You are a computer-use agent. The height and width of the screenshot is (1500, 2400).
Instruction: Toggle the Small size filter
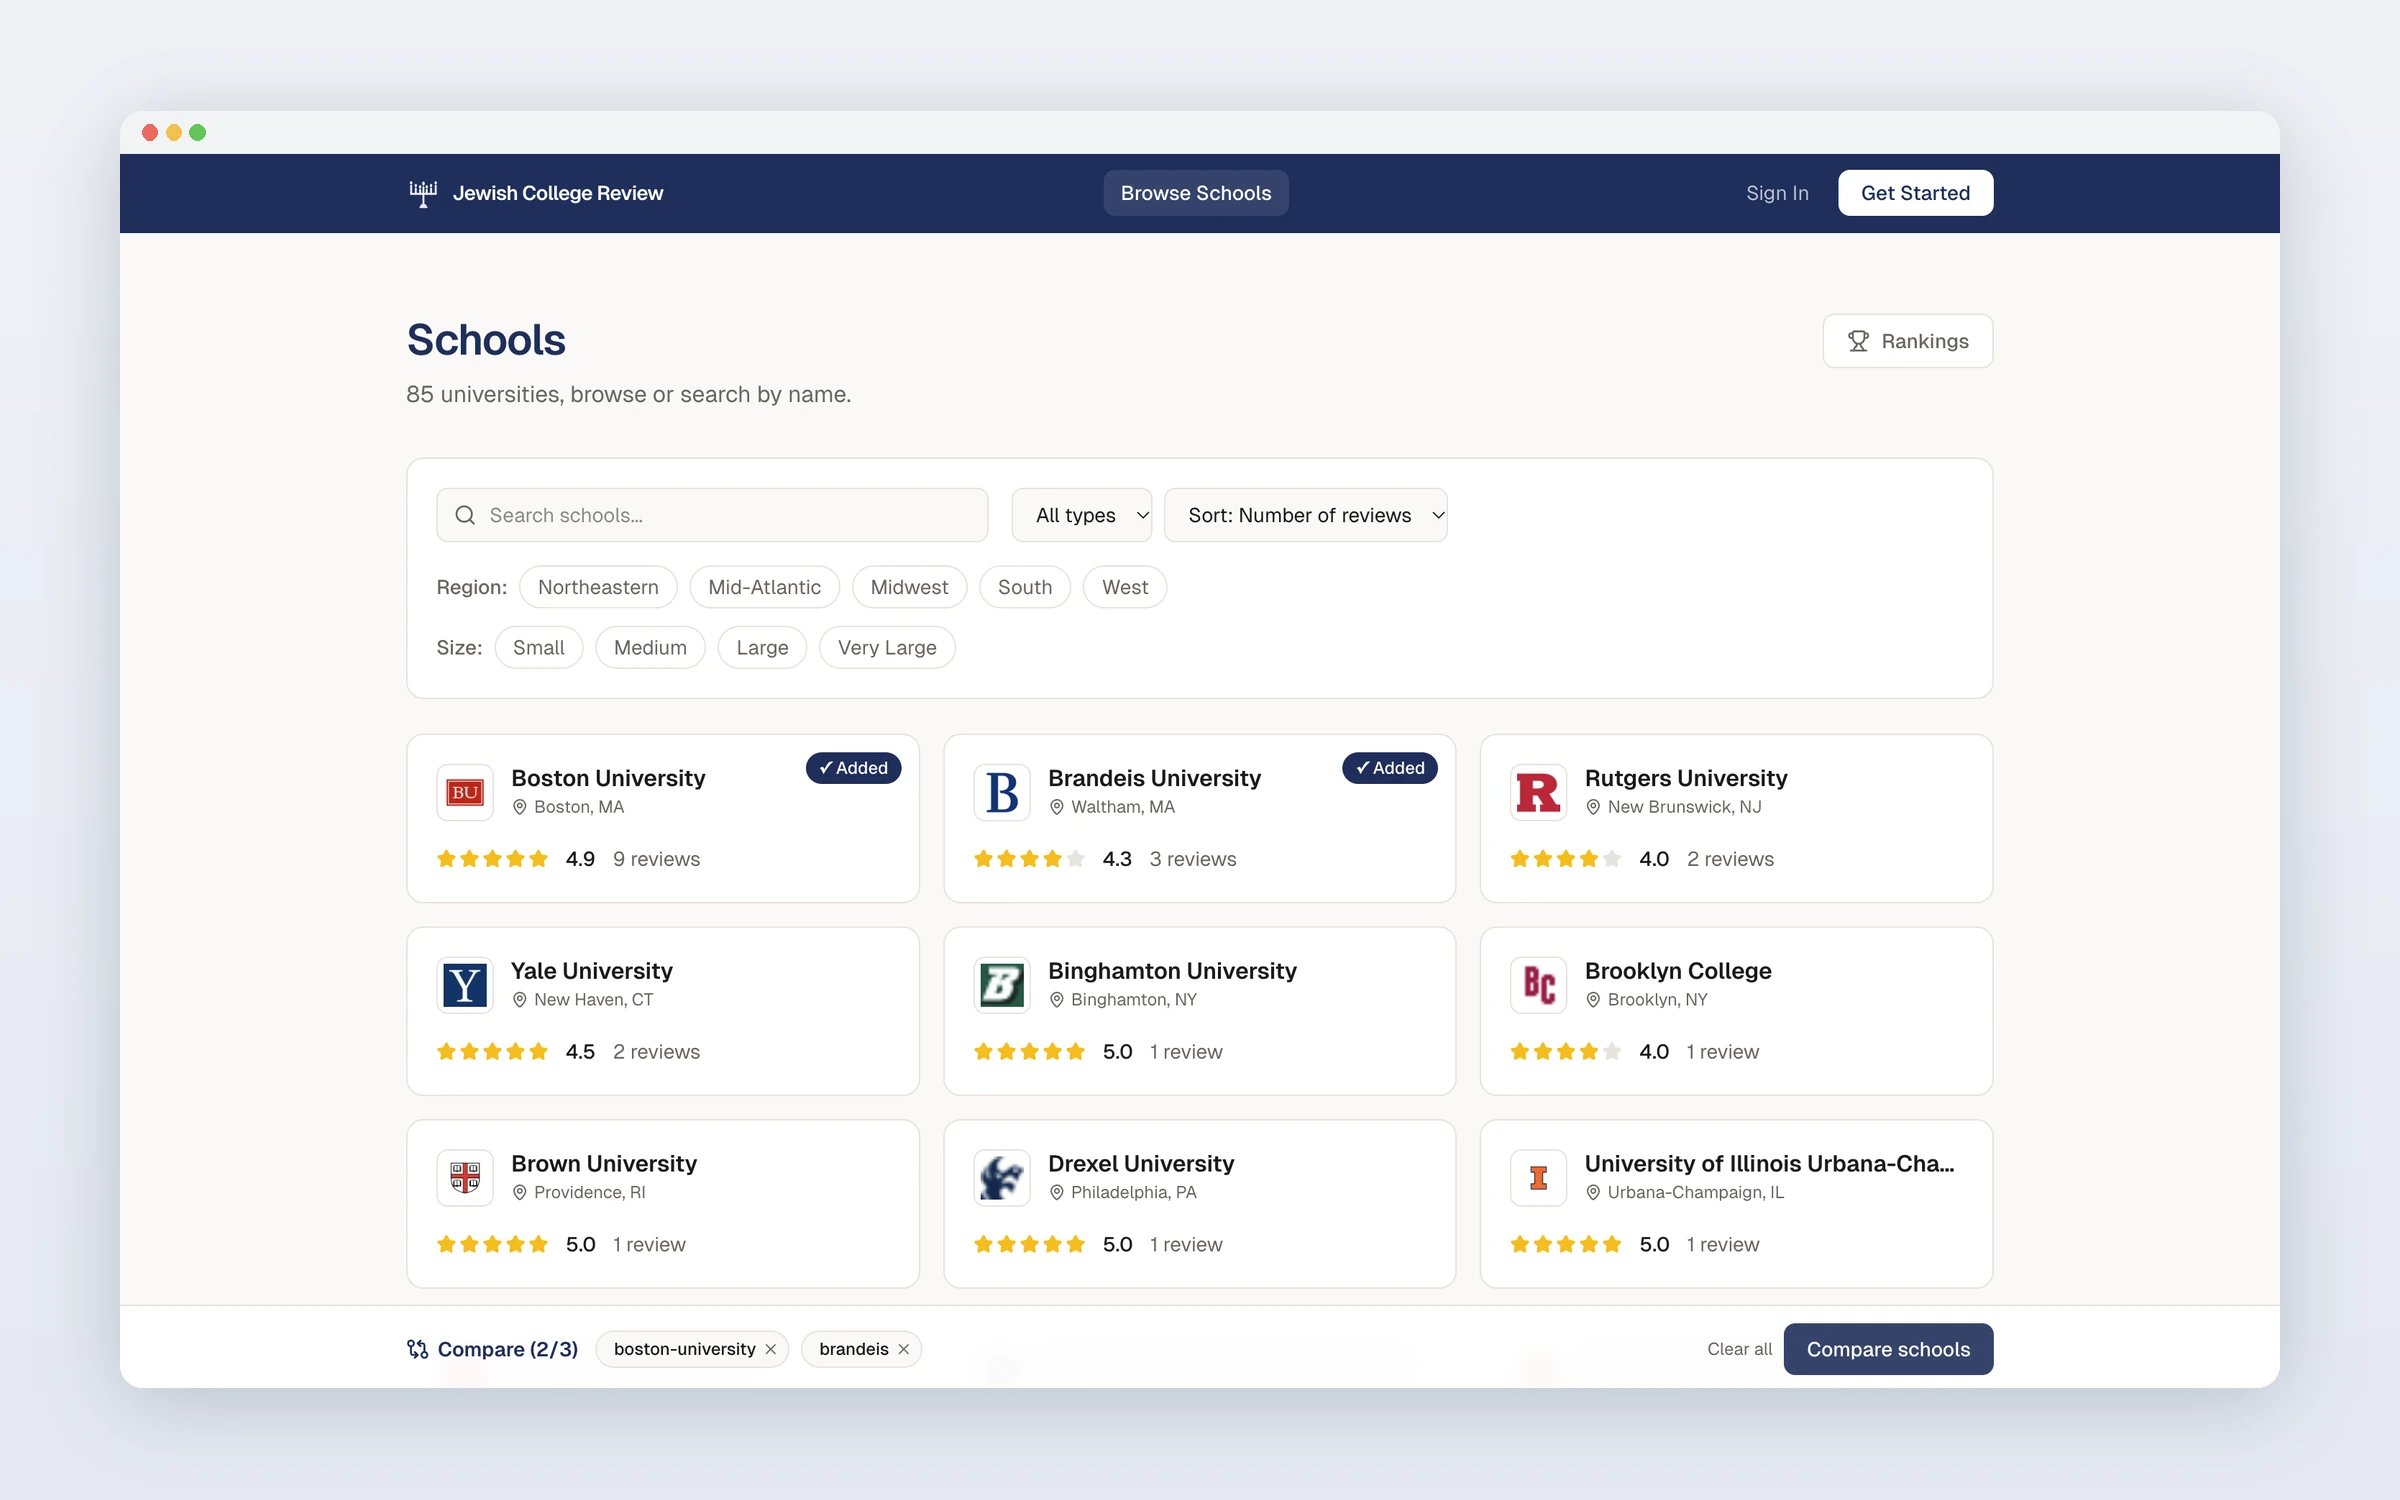point(539,647)
